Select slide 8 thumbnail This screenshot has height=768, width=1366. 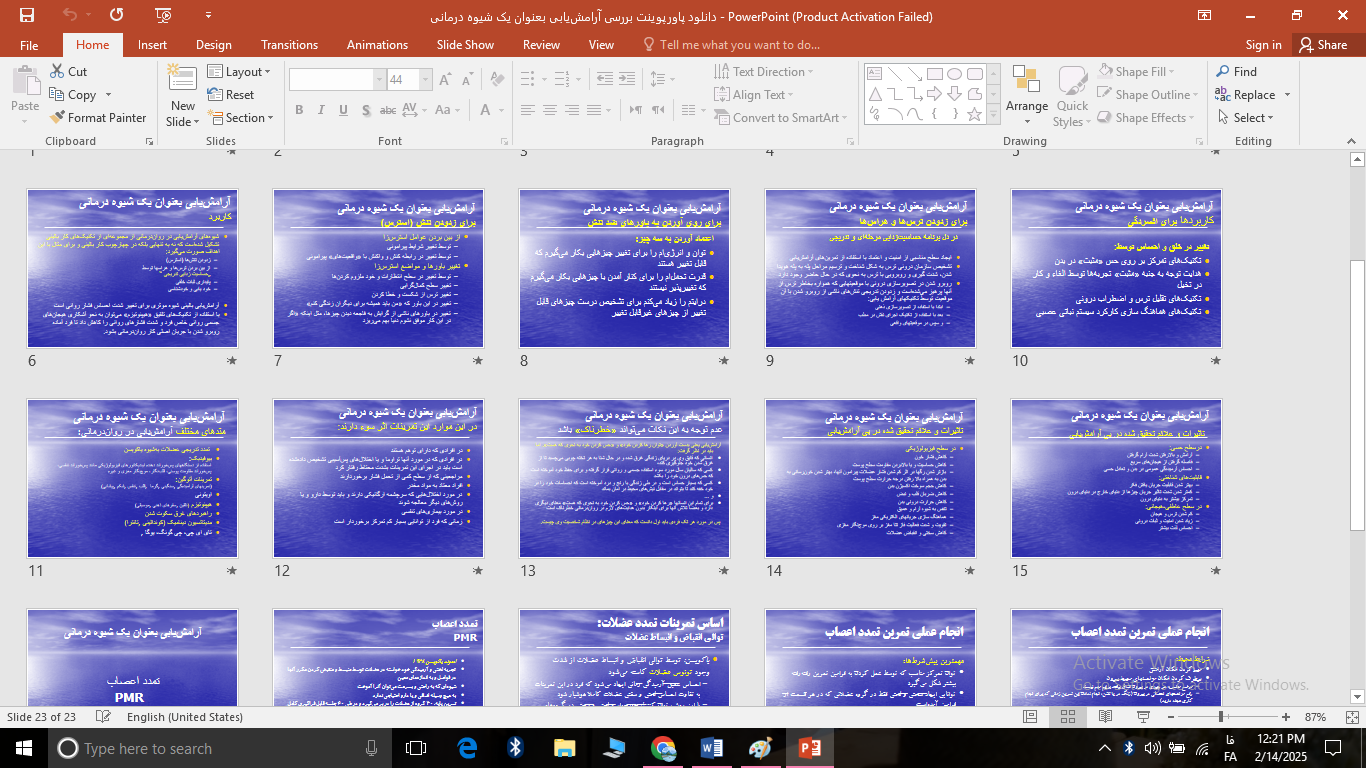(624, 268)
